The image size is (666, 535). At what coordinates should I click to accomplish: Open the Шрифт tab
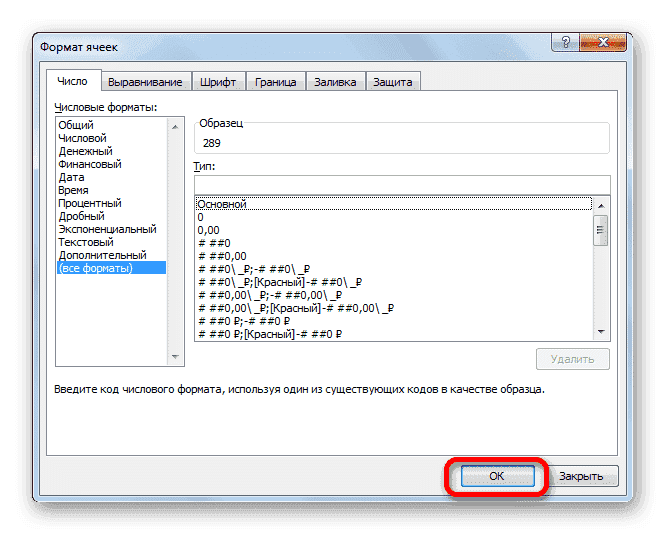click(x=218, y=82)
